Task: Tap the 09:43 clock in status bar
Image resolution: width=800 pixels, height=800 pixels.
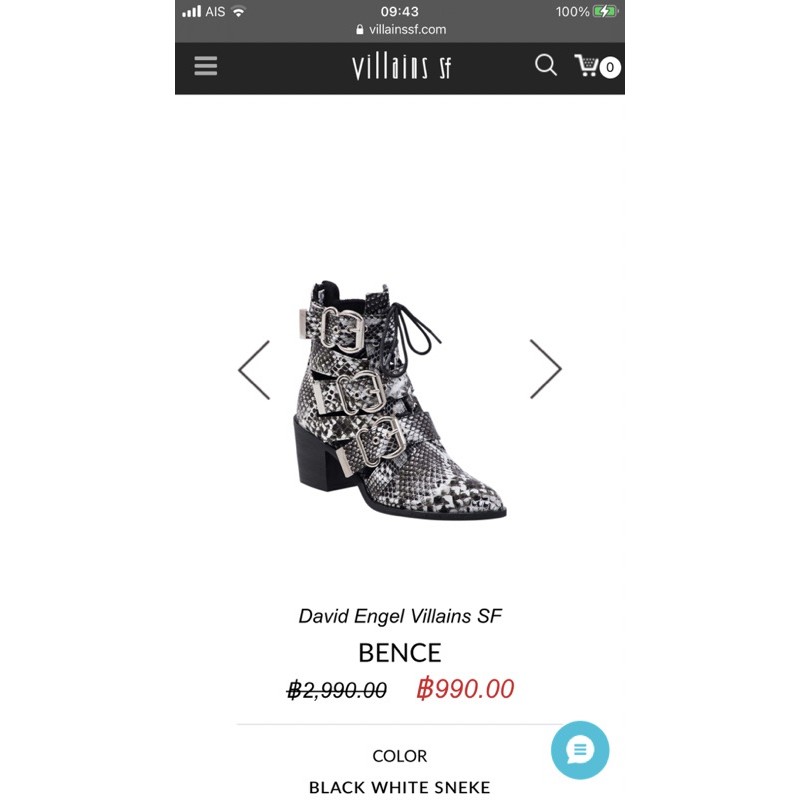Action: click(x=399, y=11)
